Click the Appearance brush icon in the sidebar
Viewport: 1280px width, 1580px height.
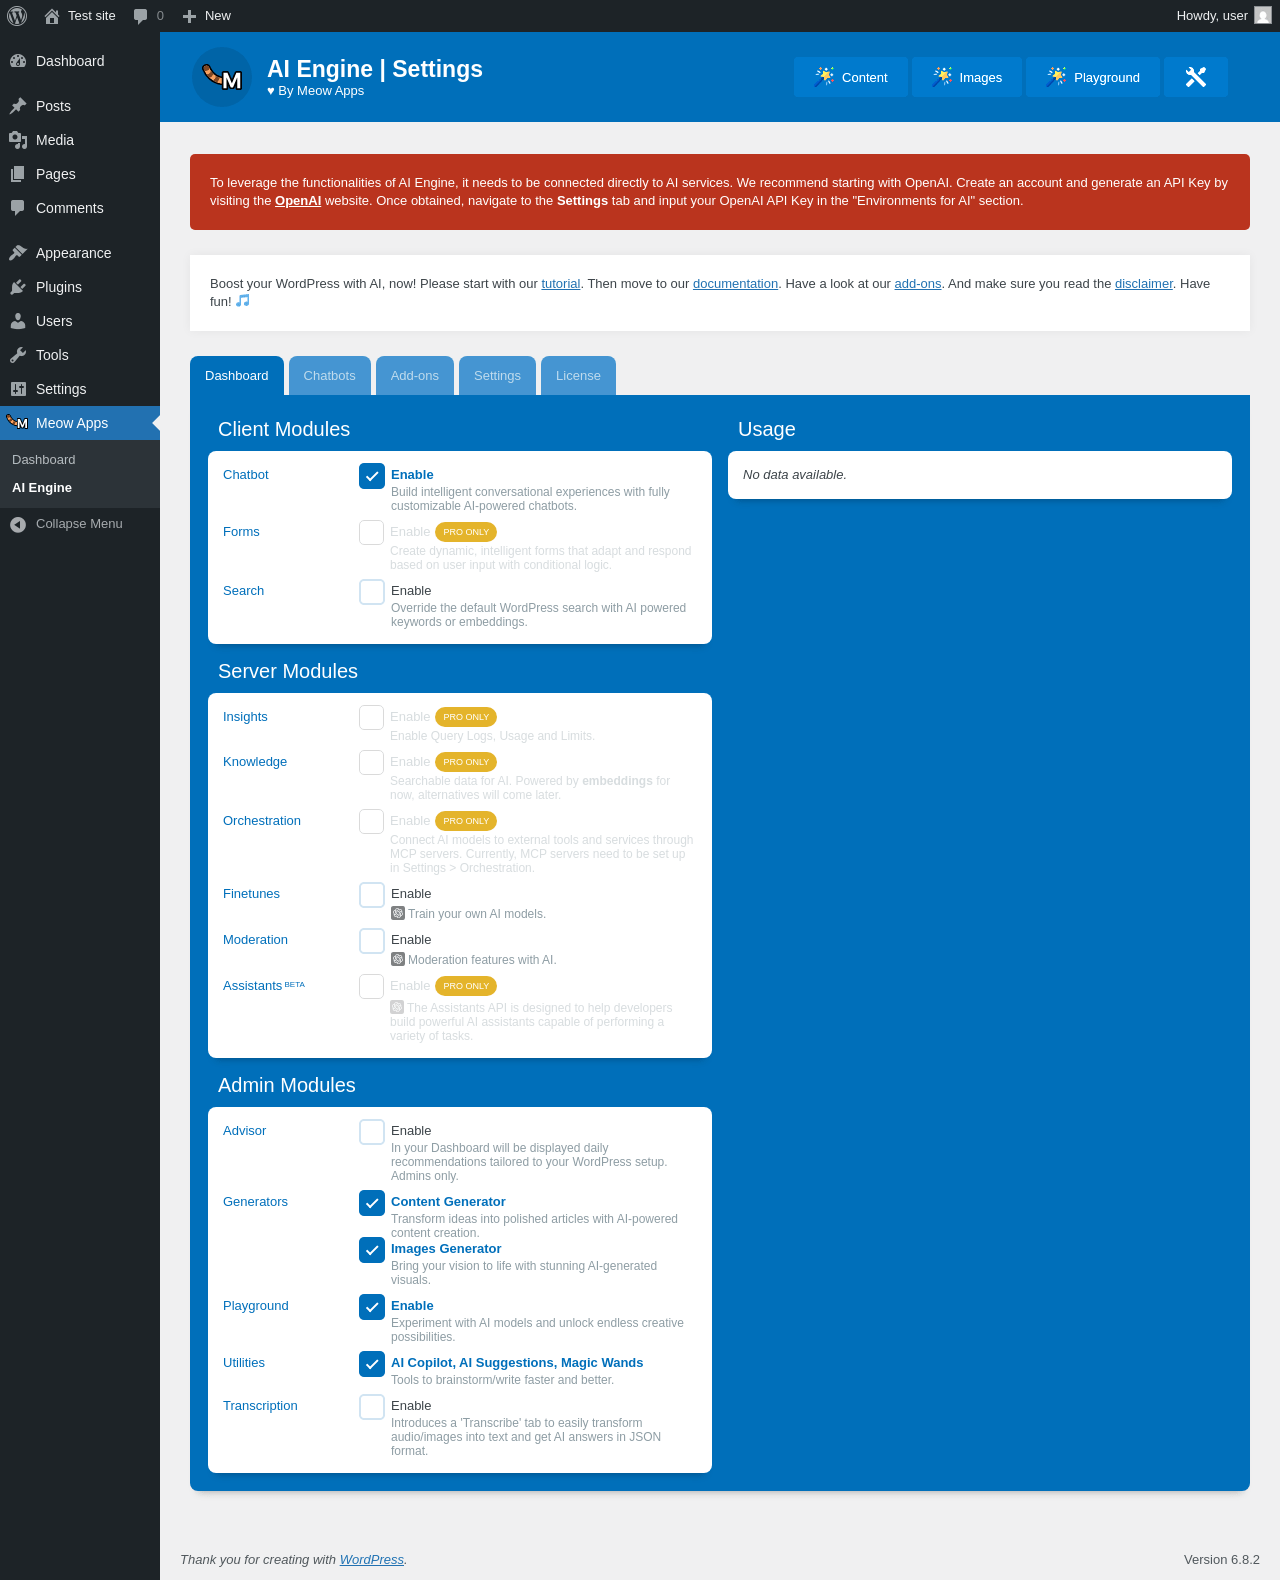pyautogui.click(x=18, y=253)
